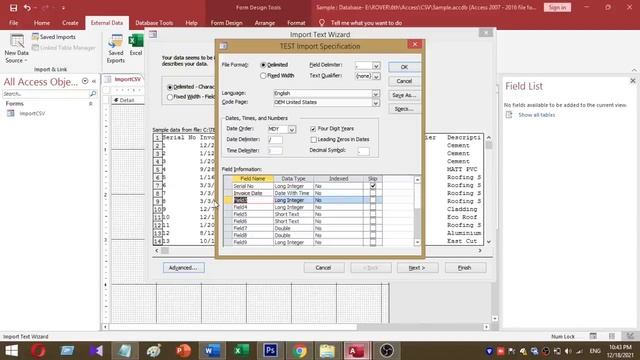640x360 pixels.
Task: Check Skip for Invoice Date field
Action: [x=373, y=193]
